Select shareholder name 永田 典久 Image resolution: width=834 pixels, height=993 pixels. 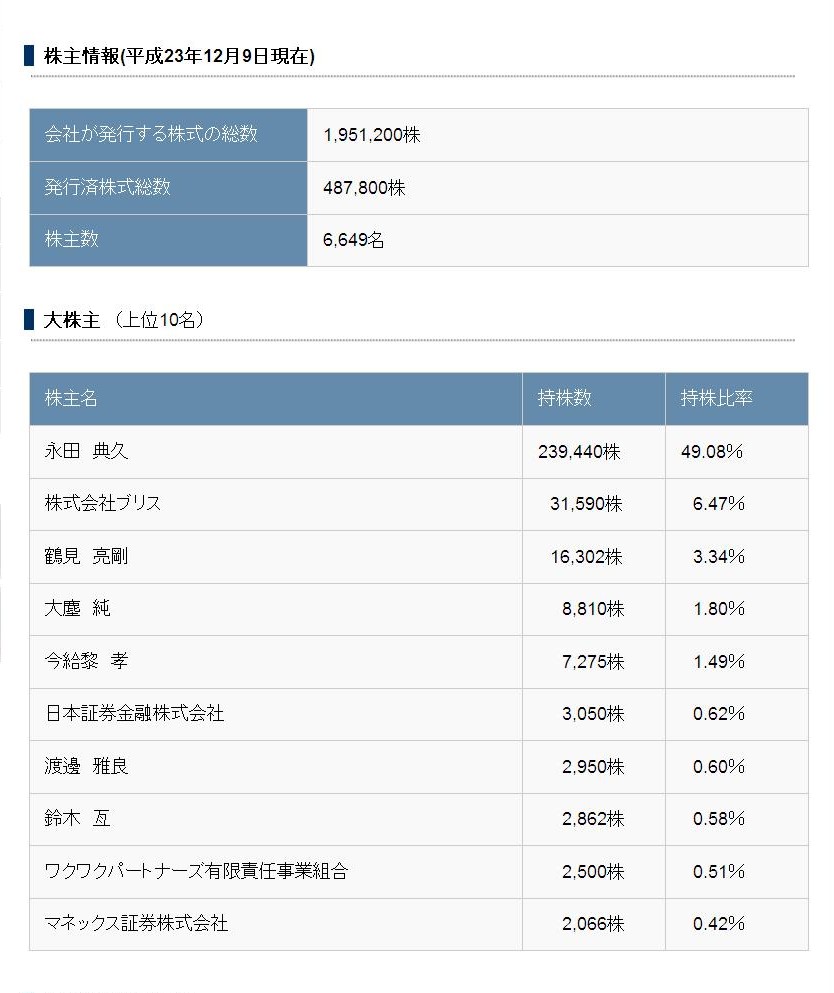click(86, 451)
